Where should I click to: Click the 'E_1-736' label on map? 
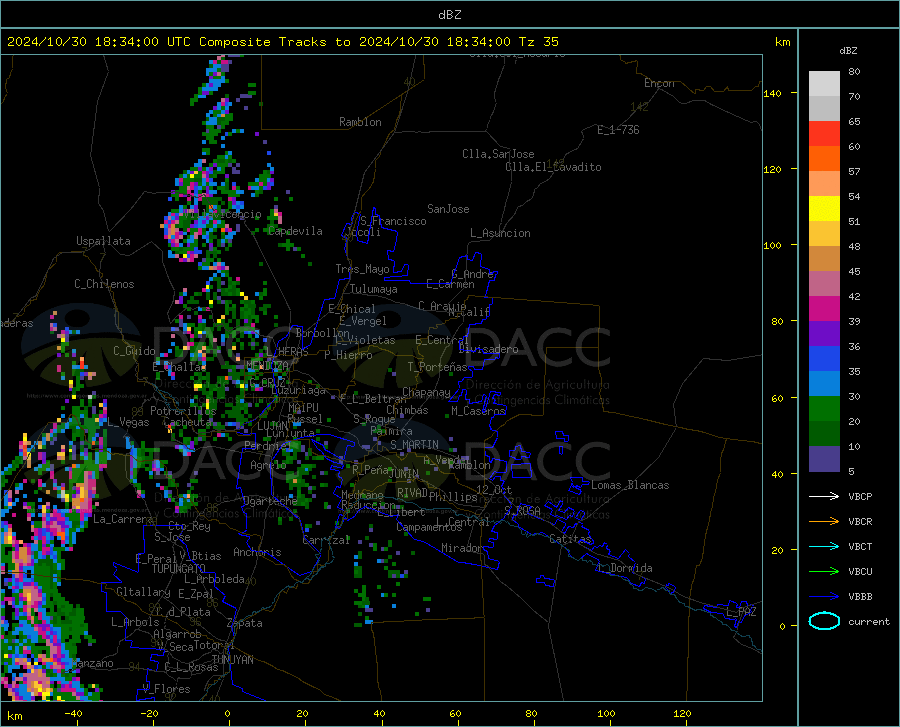pyautogui.click(x=618, y=130)
